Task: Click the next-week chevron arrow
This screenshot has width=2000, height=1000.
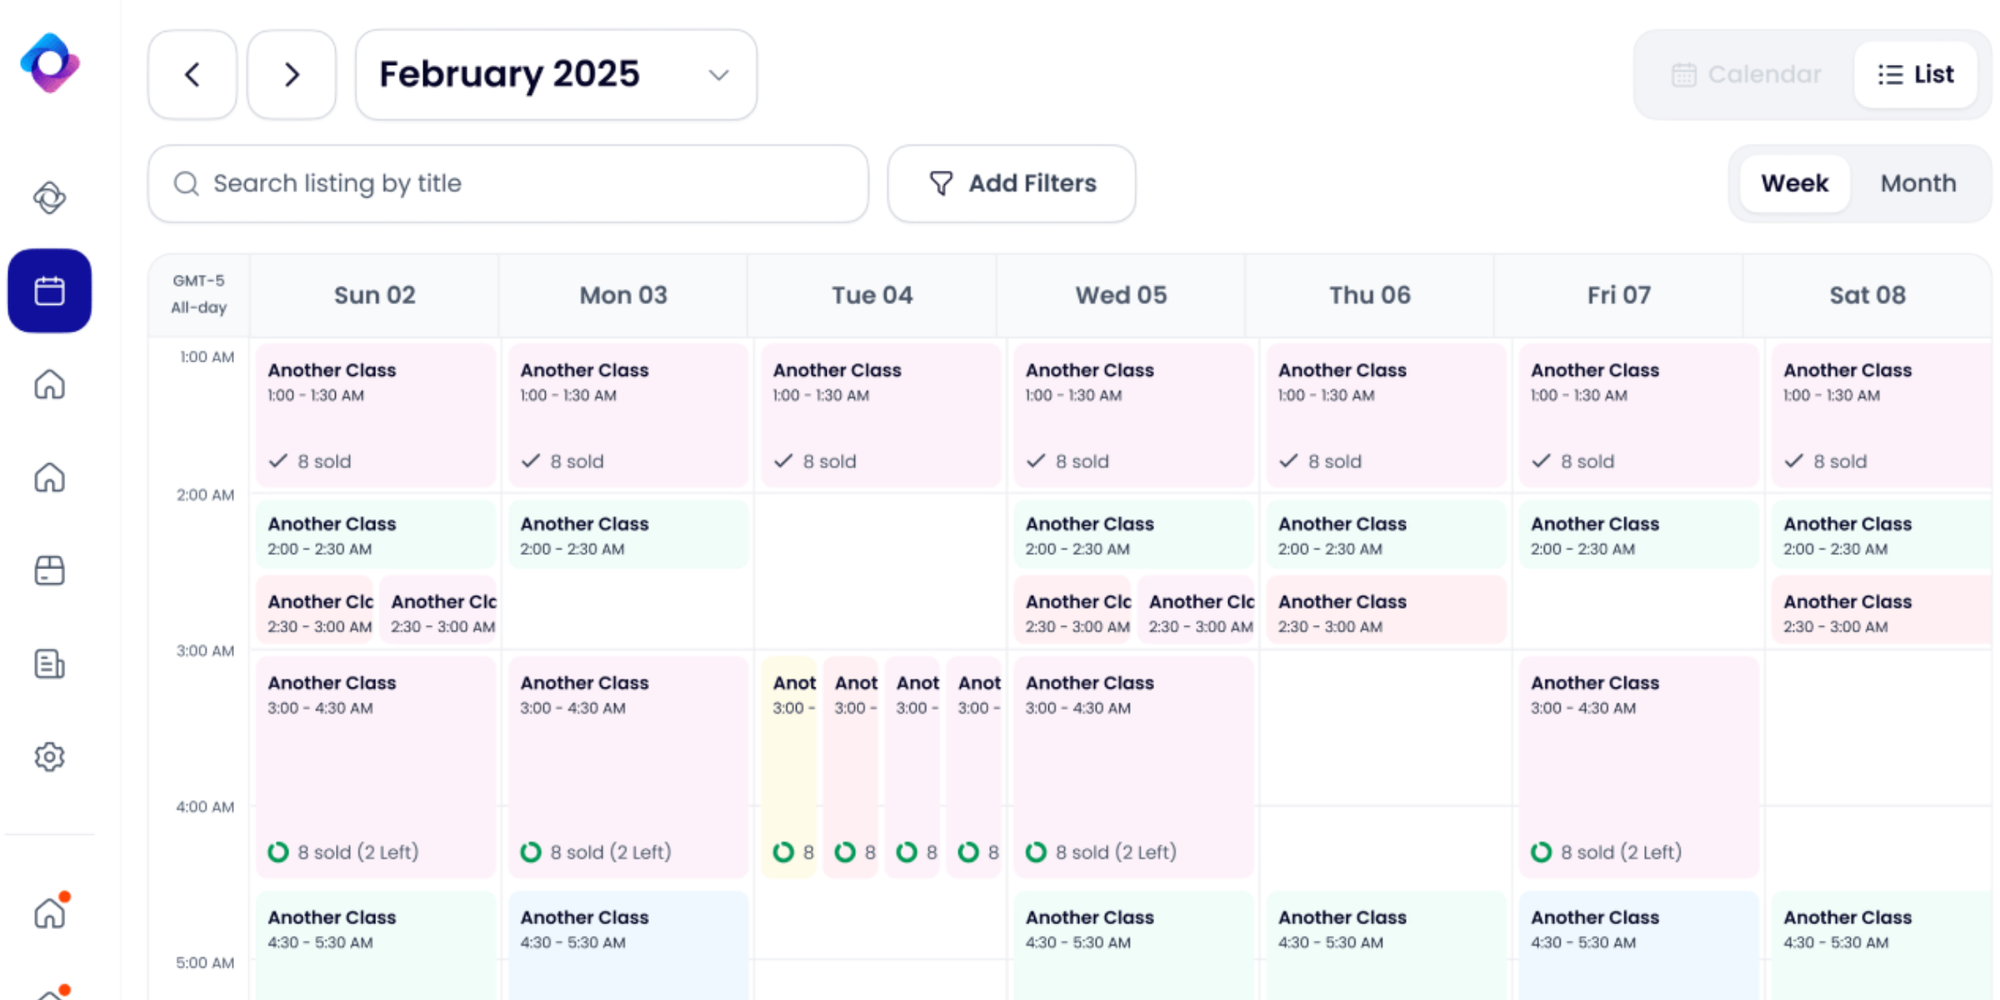Action: pyautogui.click(x=291, y=74)
